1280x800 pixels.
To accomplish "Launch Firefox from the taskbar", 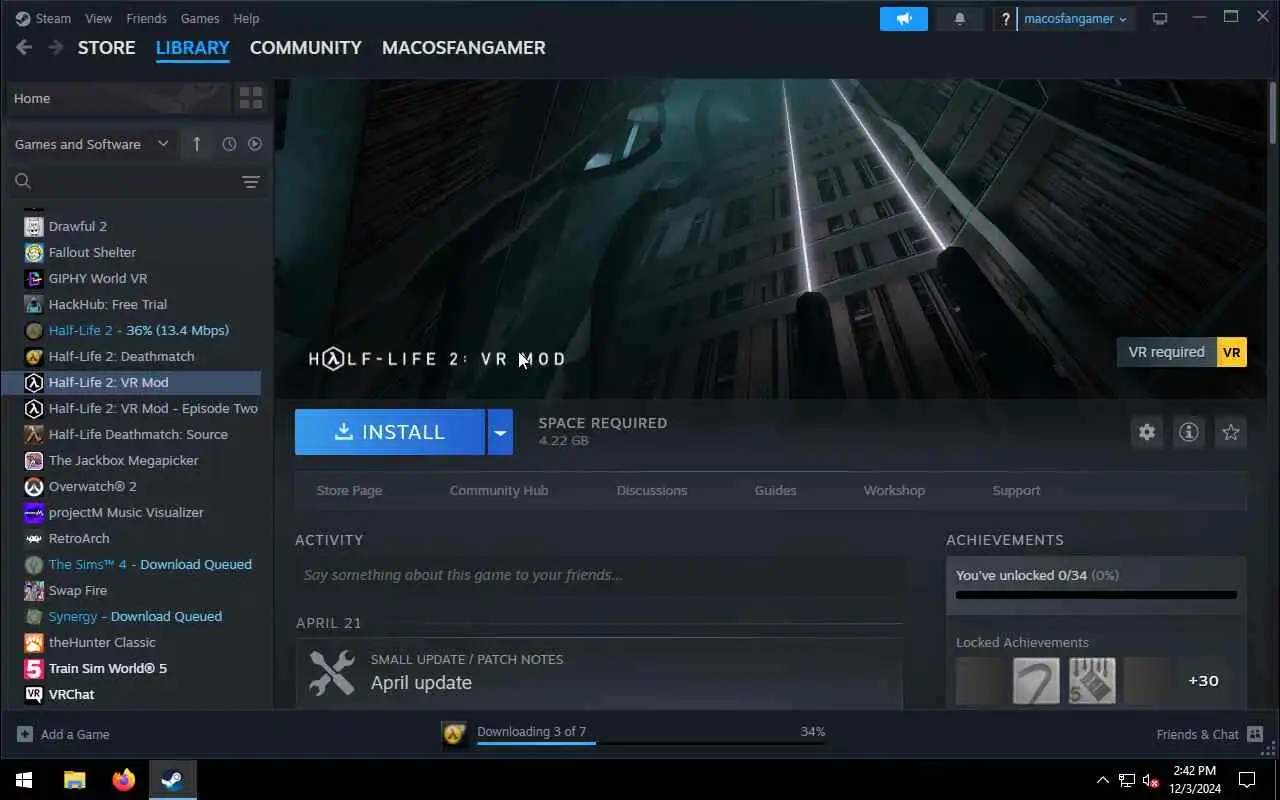I will coord(124,780).
